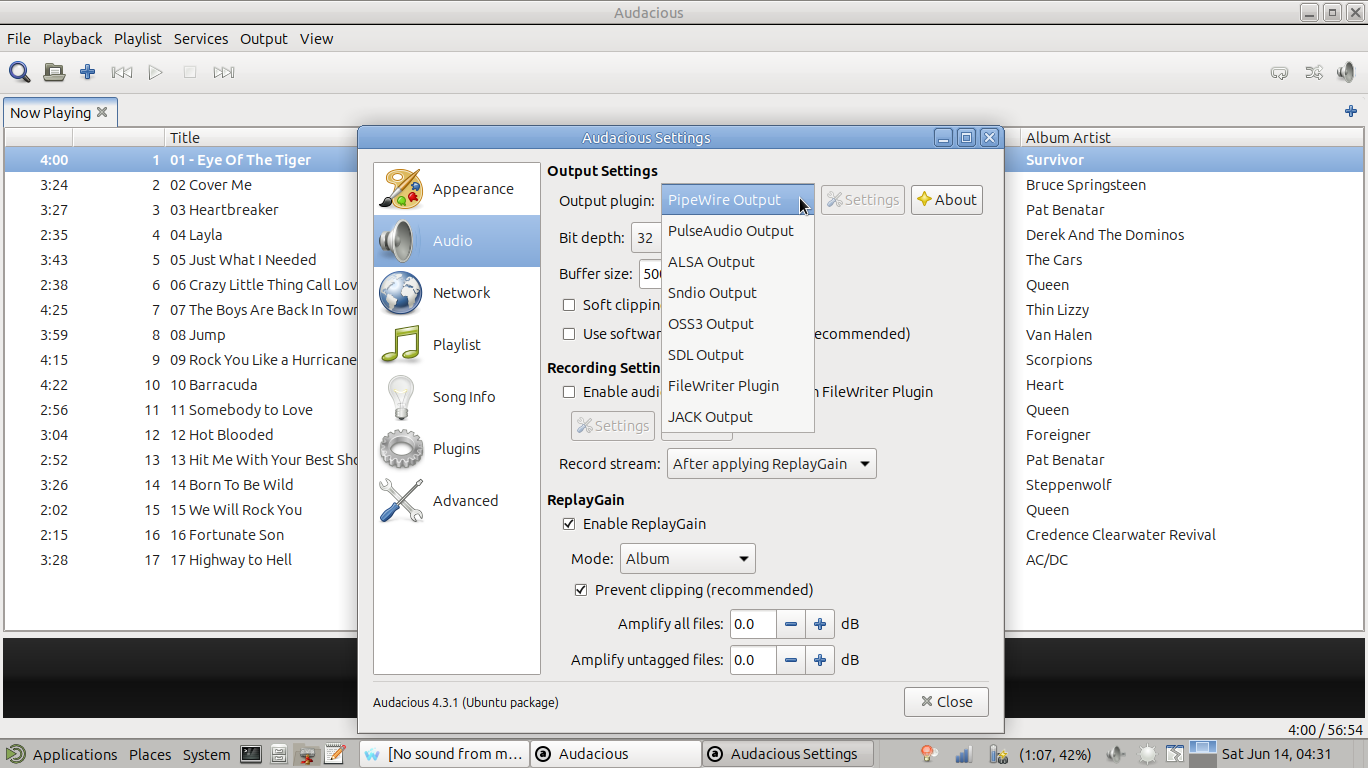Screen dimensions: 1368x768
Task: Choose ALSA Output from the list
Action: [x=738, y=262]
